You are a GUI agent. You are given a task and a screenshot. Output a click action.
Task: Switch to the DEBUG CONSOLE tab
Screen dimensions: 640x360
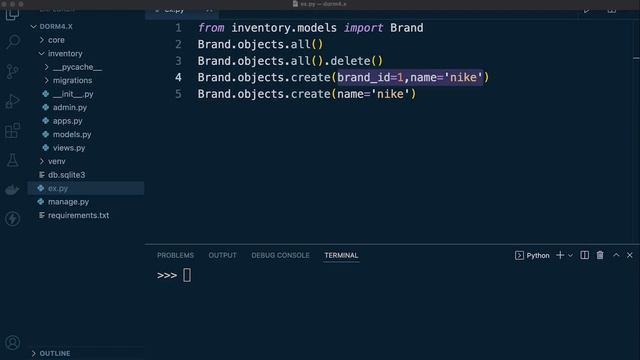pyautogui.click(x=280, y=256)
